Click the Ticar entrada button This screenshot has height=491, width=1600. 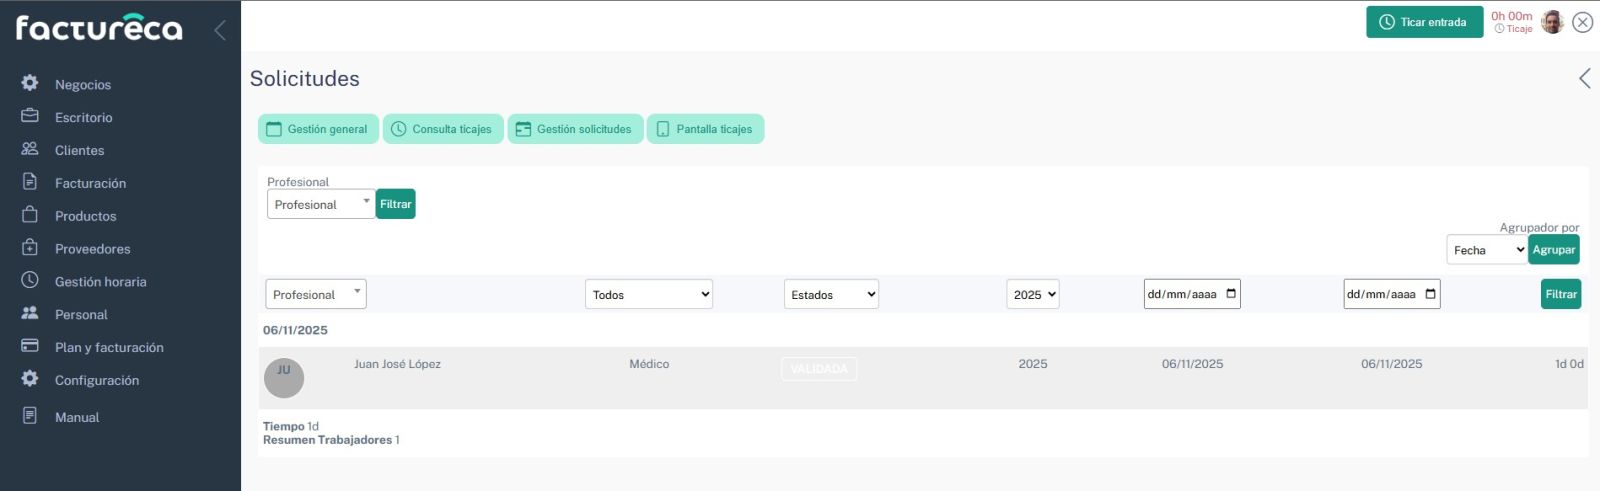click(x=1424, y=22)
